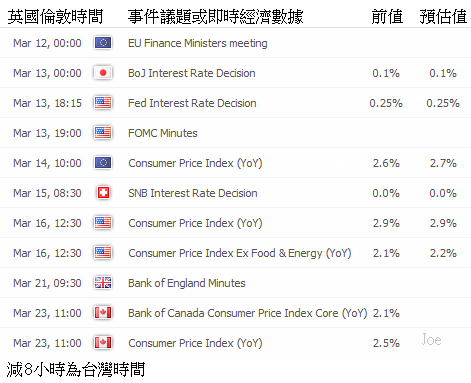Screen dimensions: 471x383
Task: Open the EU Finance Ministers meeting event
Action: (198, 43)
